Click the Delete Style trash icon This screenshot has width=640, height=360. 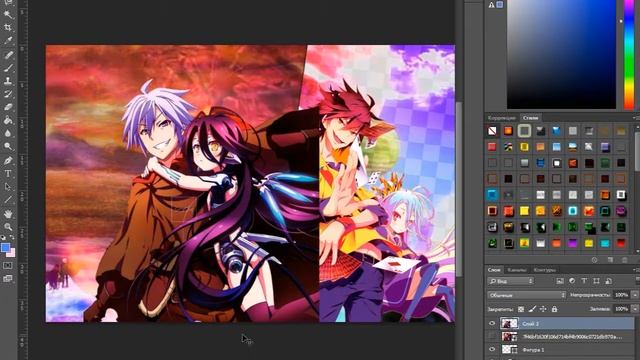624,260
